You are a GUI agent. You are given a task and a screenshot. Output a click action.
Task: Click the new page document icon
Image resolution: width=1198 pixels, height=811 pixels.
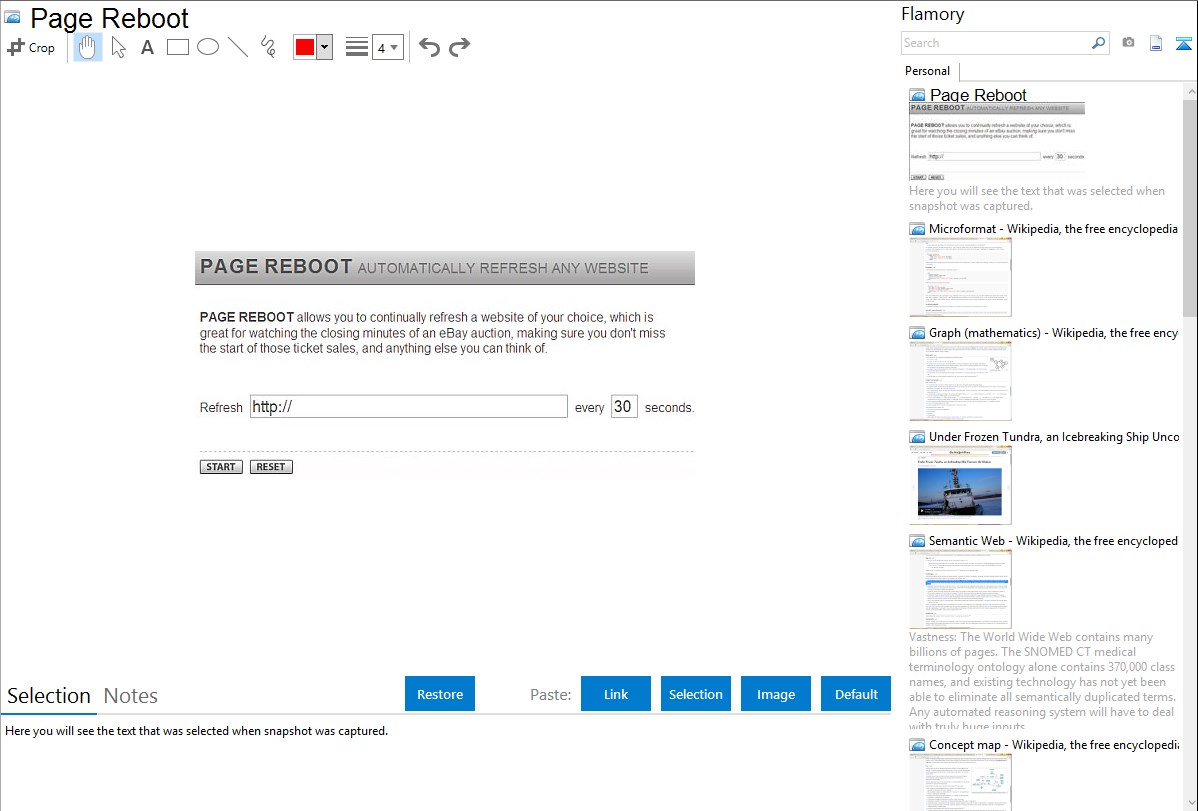[1156, 43]
